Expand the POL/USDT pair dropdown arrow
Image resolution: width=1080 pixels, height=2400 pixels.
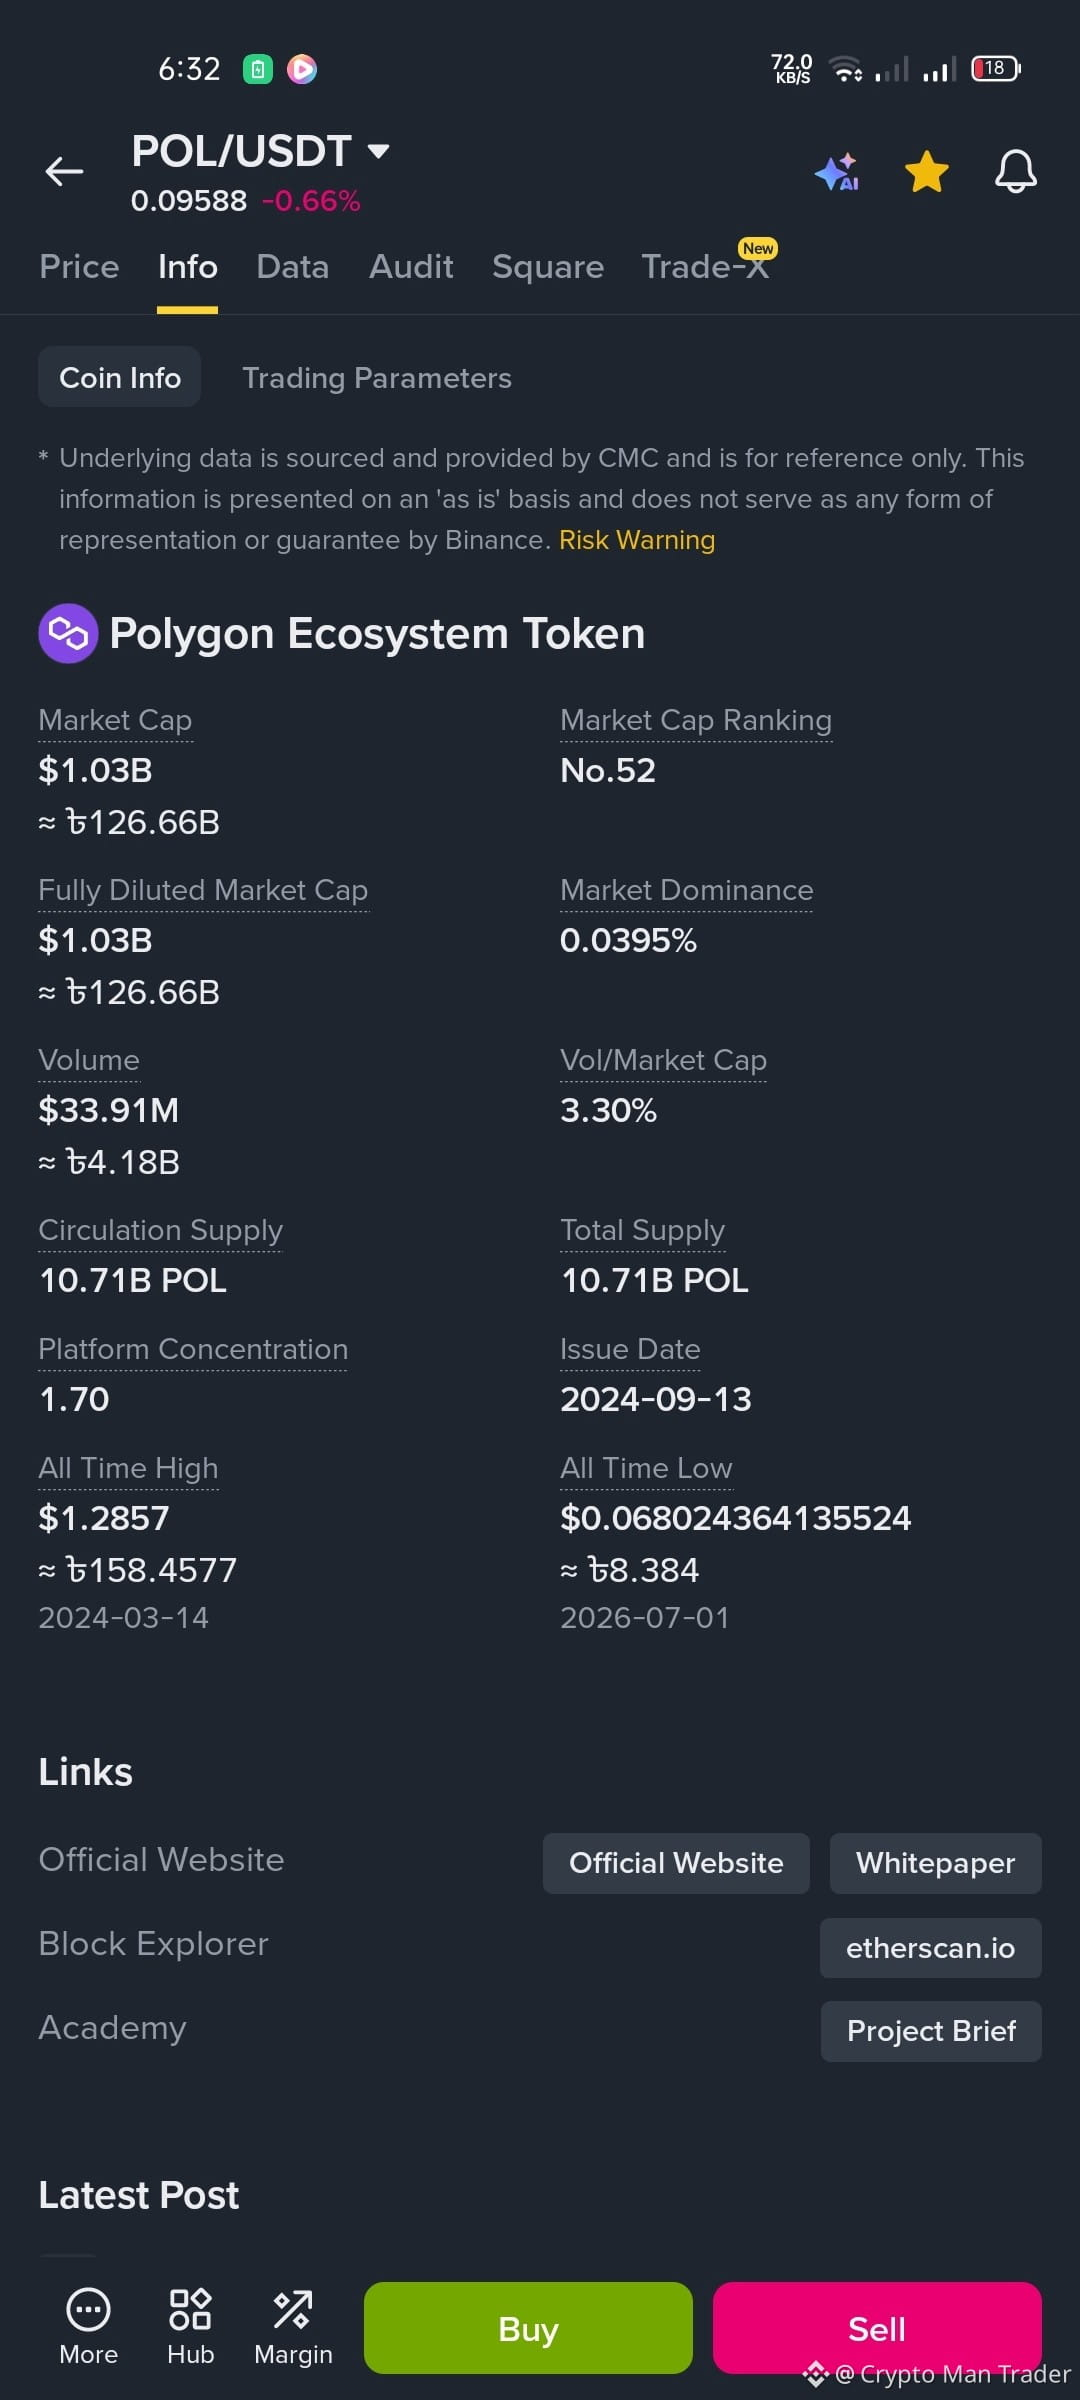coord(378,152)
